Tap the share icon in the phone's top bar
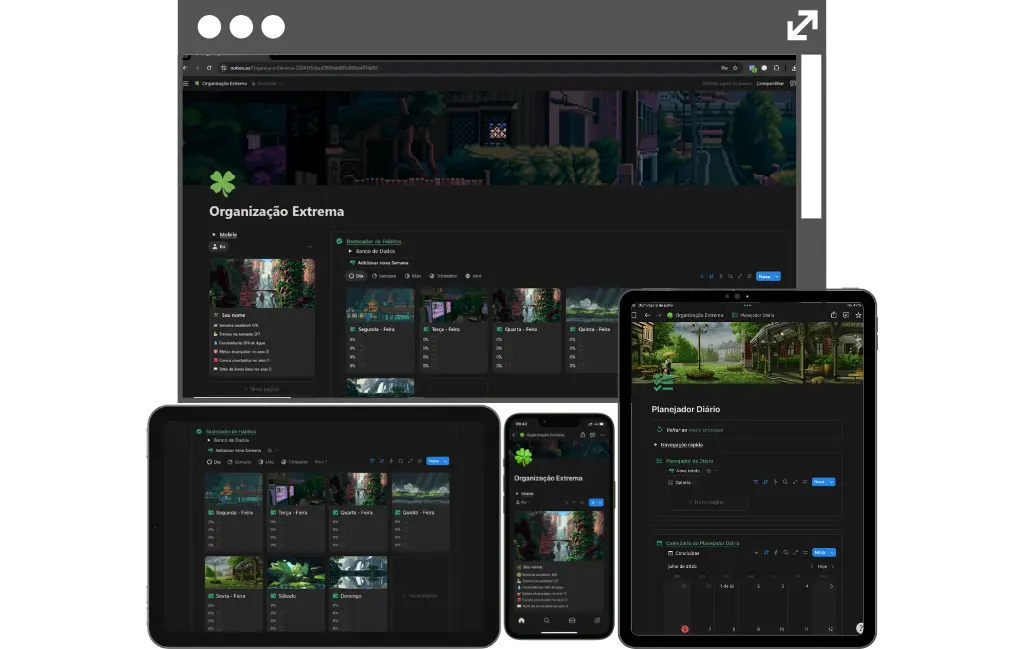The height and width of the screenshot is (649, 1024). pyautogui.click(x=583, y=435)
